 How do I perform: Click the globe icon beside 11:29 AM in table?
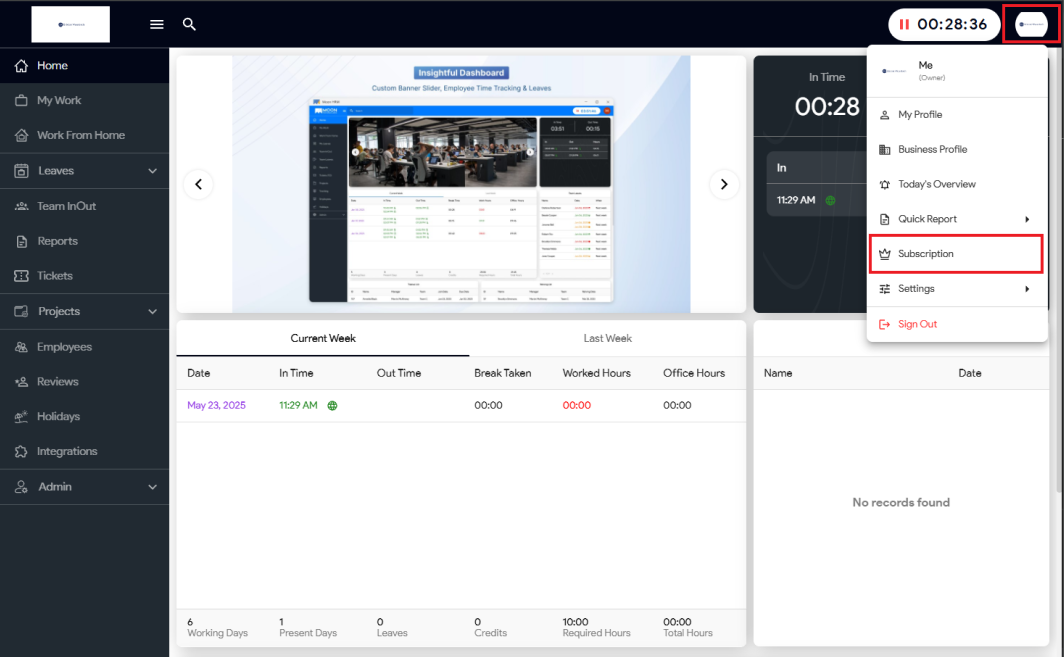coord(332,406)
